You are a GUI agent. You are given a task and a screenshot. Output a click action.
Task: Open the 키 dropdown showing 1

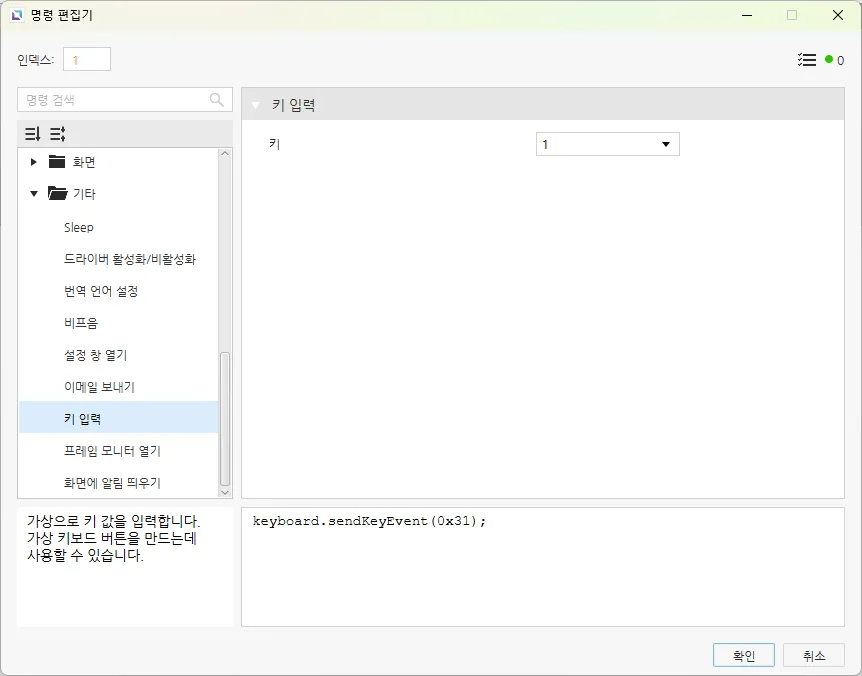(x=607, y=145)
